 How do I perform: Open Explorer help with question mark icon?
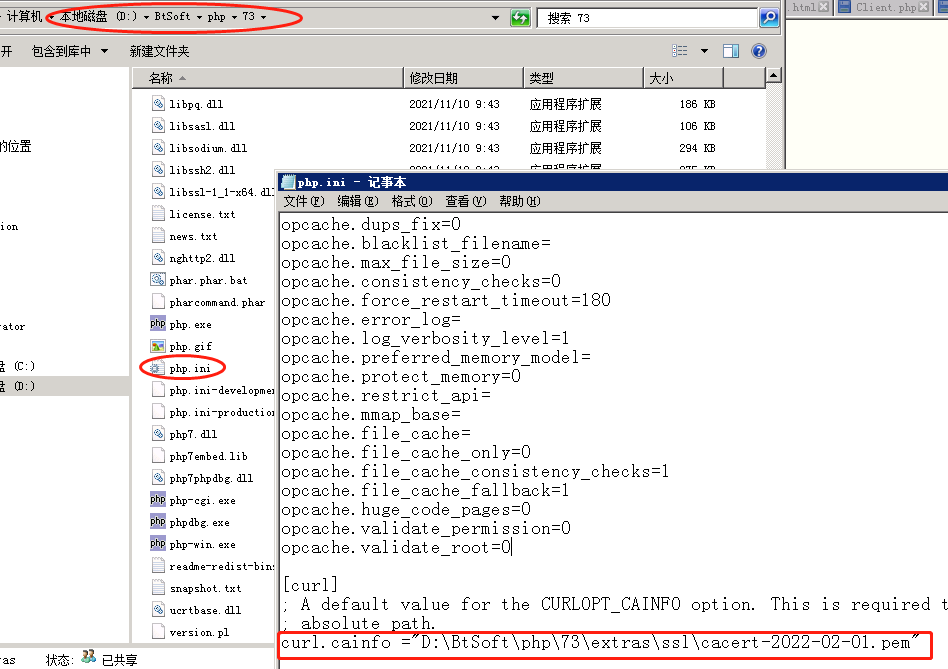click(759, 51)
